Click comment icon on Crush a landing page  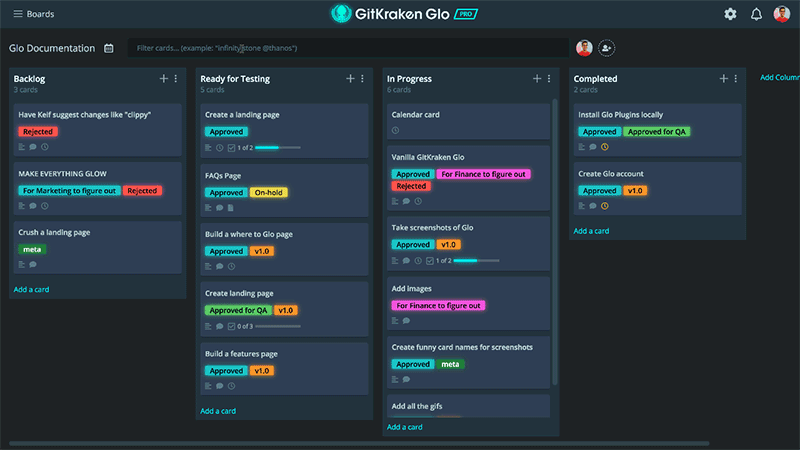click(x=33, y=265)
